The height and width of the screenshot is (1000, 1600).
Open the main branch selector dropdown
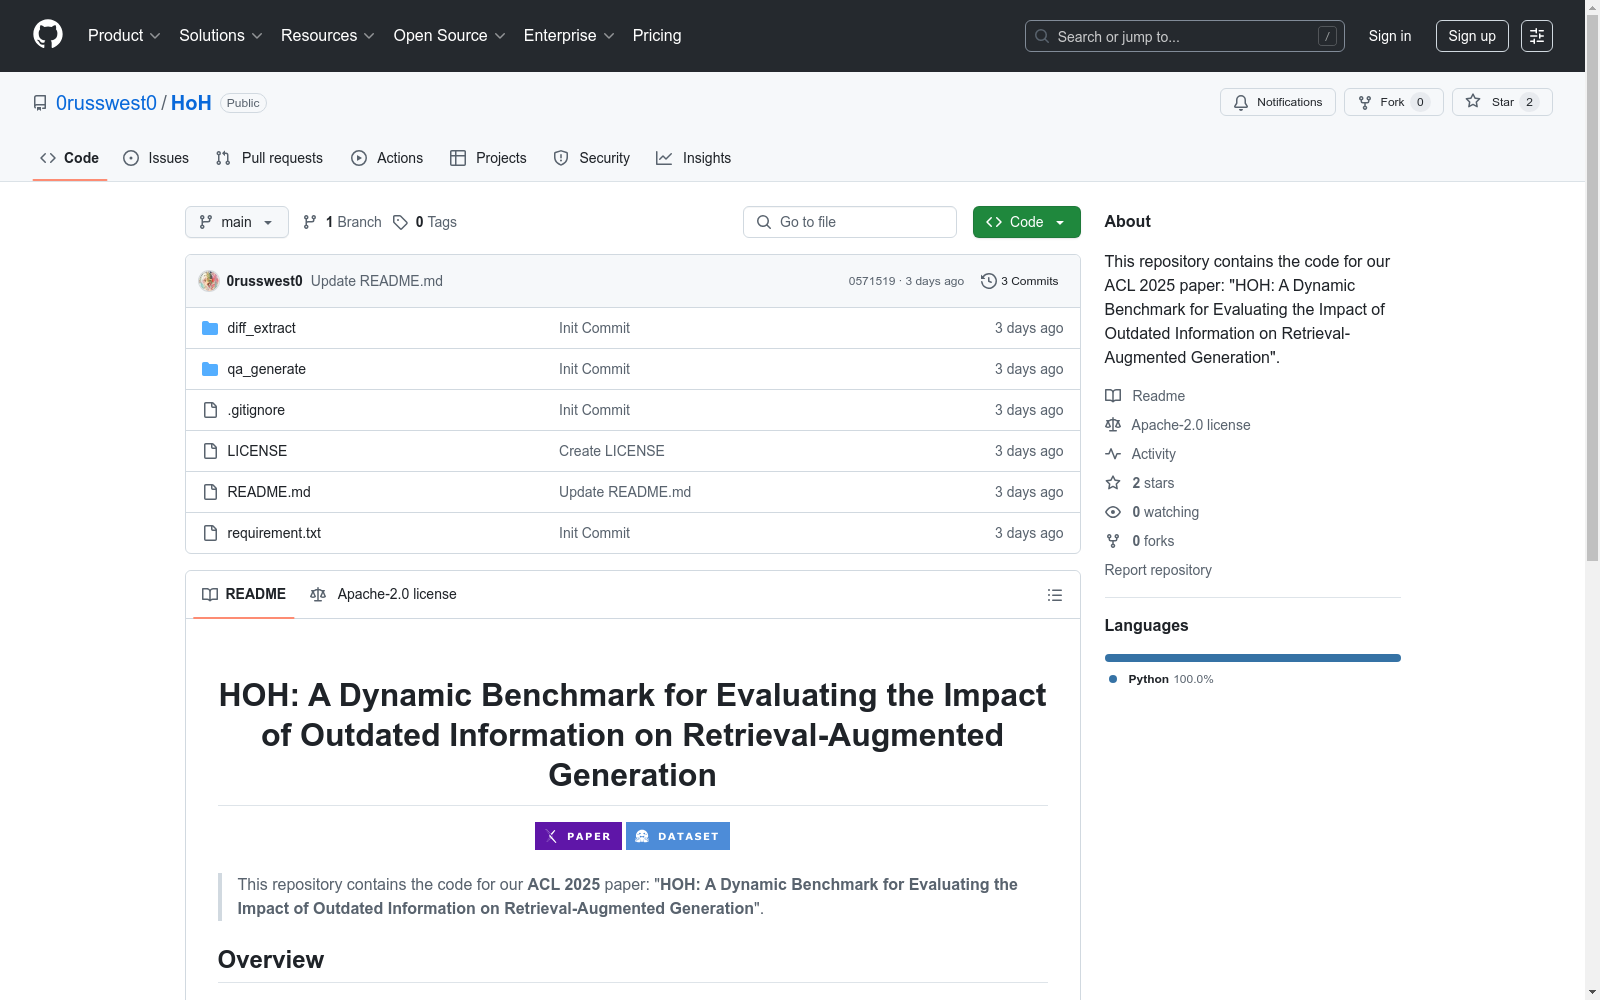(x=237, y=222)
